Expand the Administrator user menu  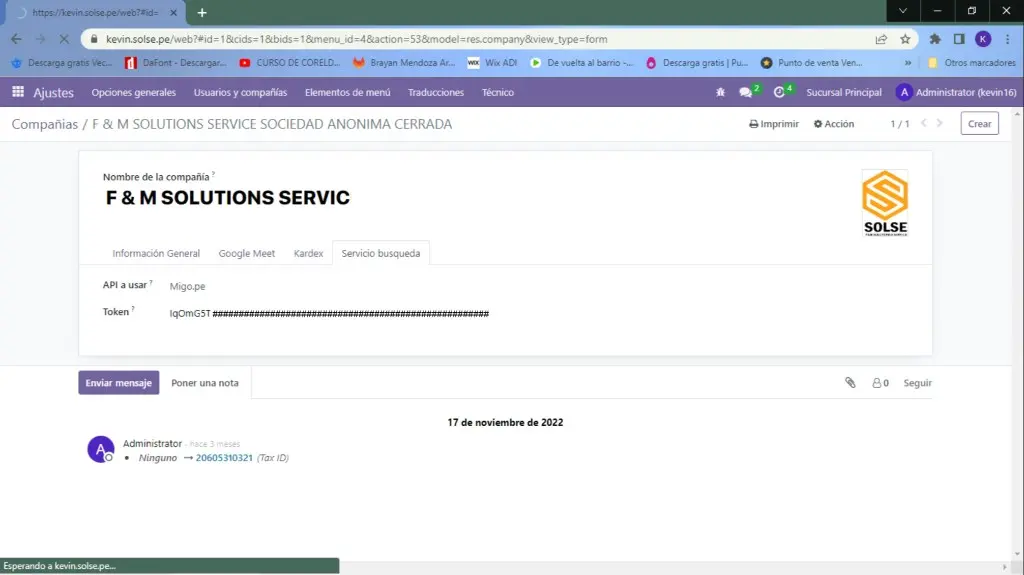956,92
